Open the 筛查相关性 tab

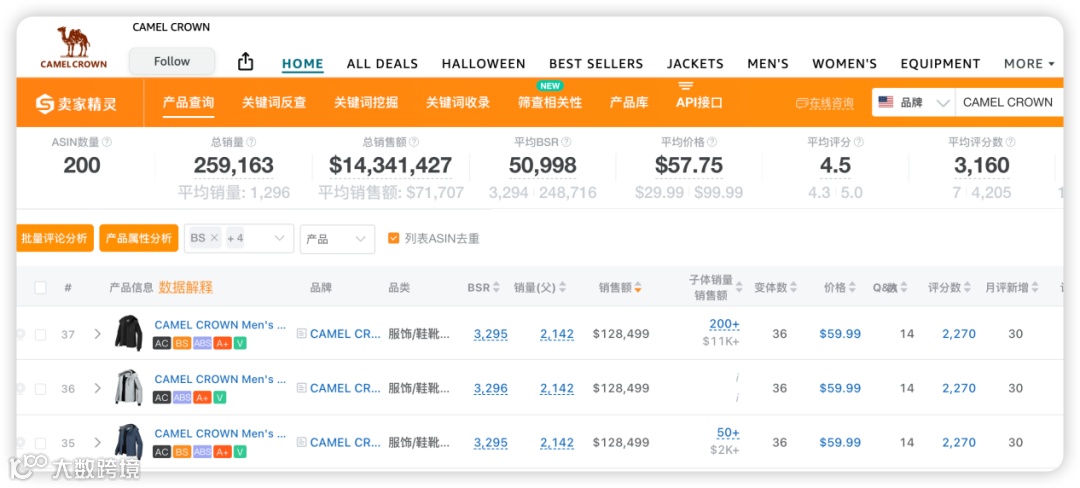(550, 103)
